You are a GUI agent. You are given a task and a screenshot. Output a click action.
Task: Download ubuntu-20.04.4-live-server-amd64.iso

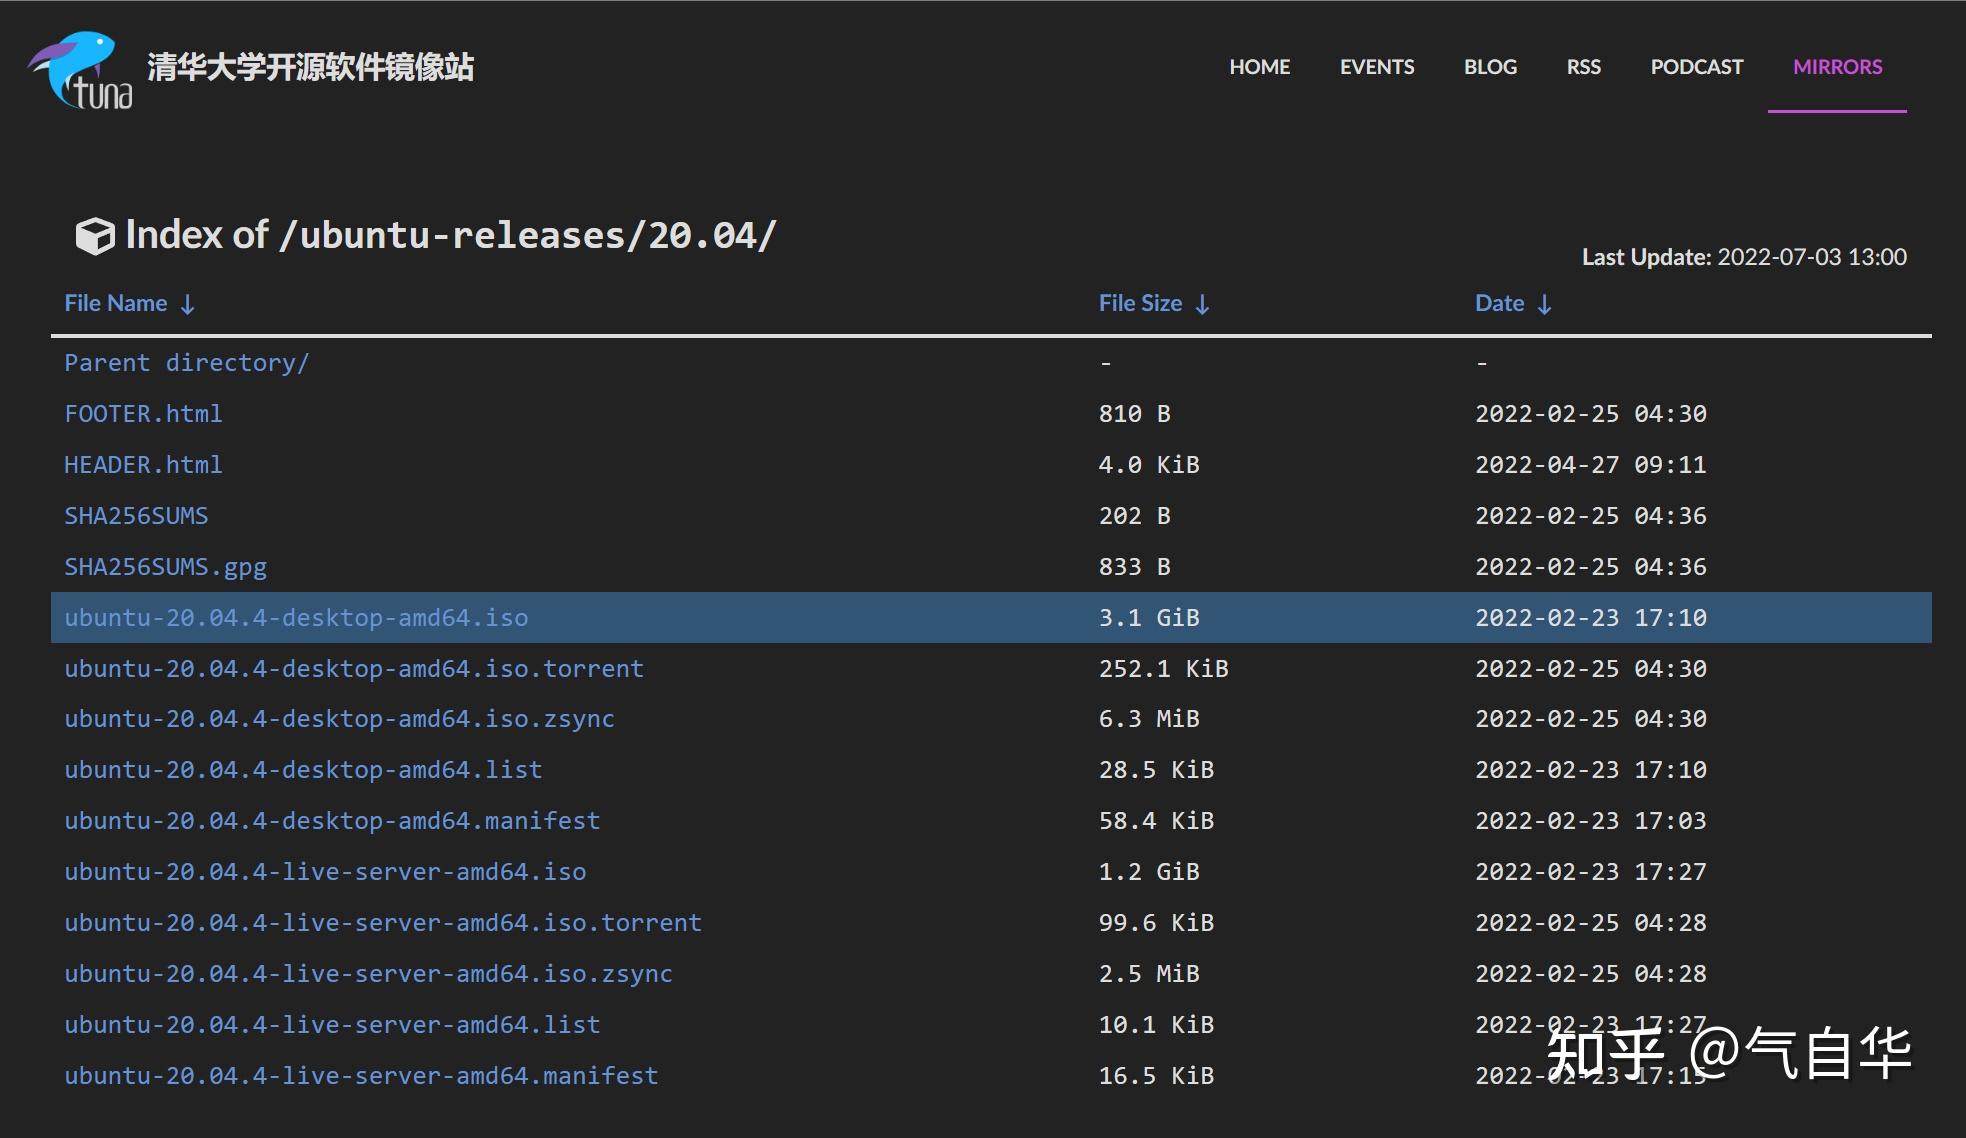click(x=325, y=871)
